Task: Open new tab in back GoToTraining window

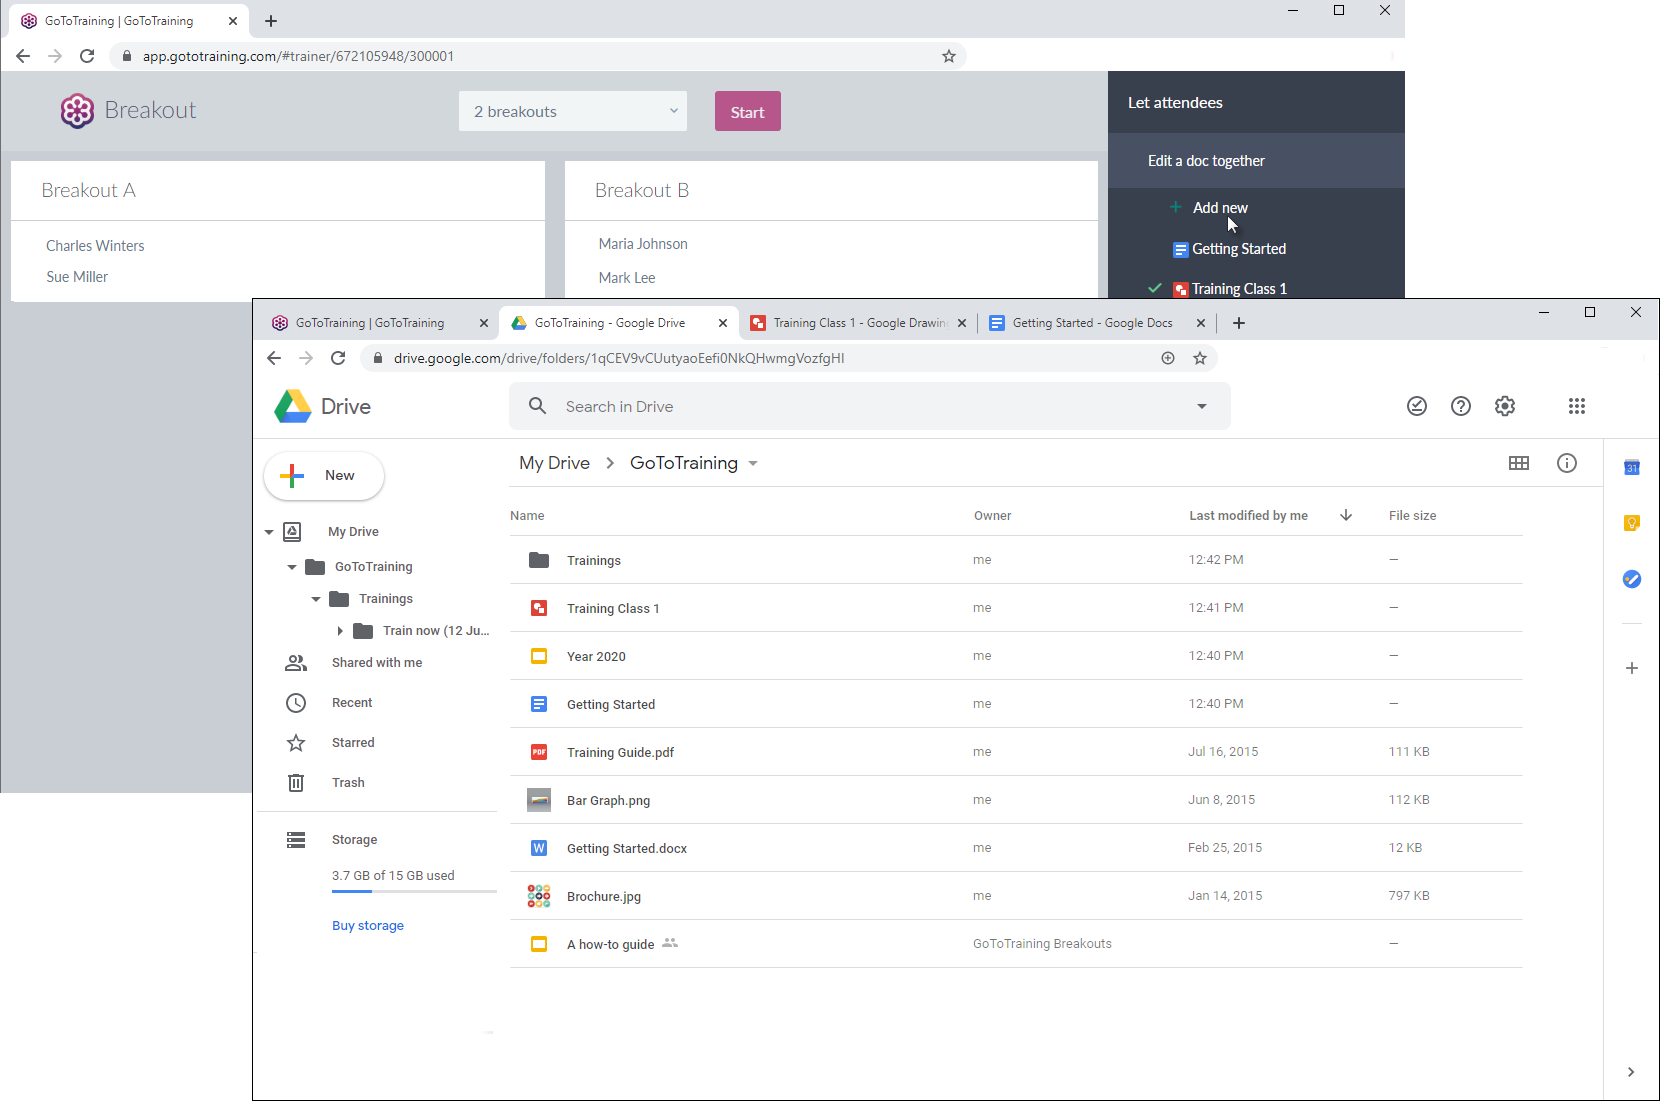Action: pyautogui.click(x=271, y=21)
